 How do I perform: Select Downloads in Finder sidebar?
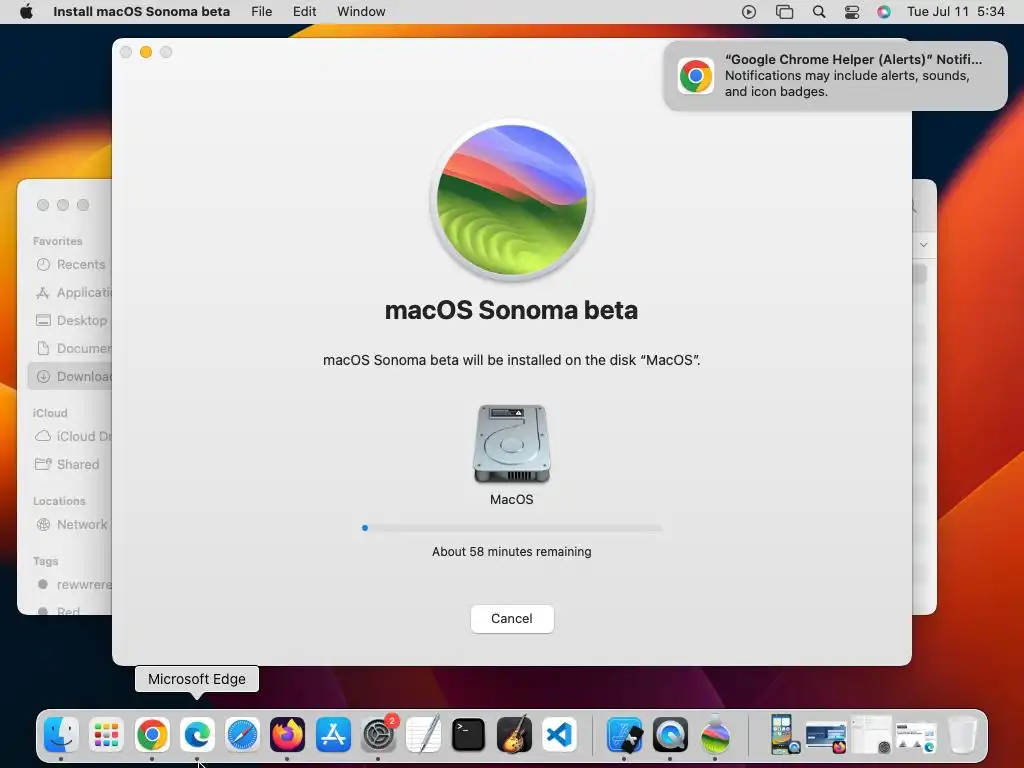click(71, 377)
